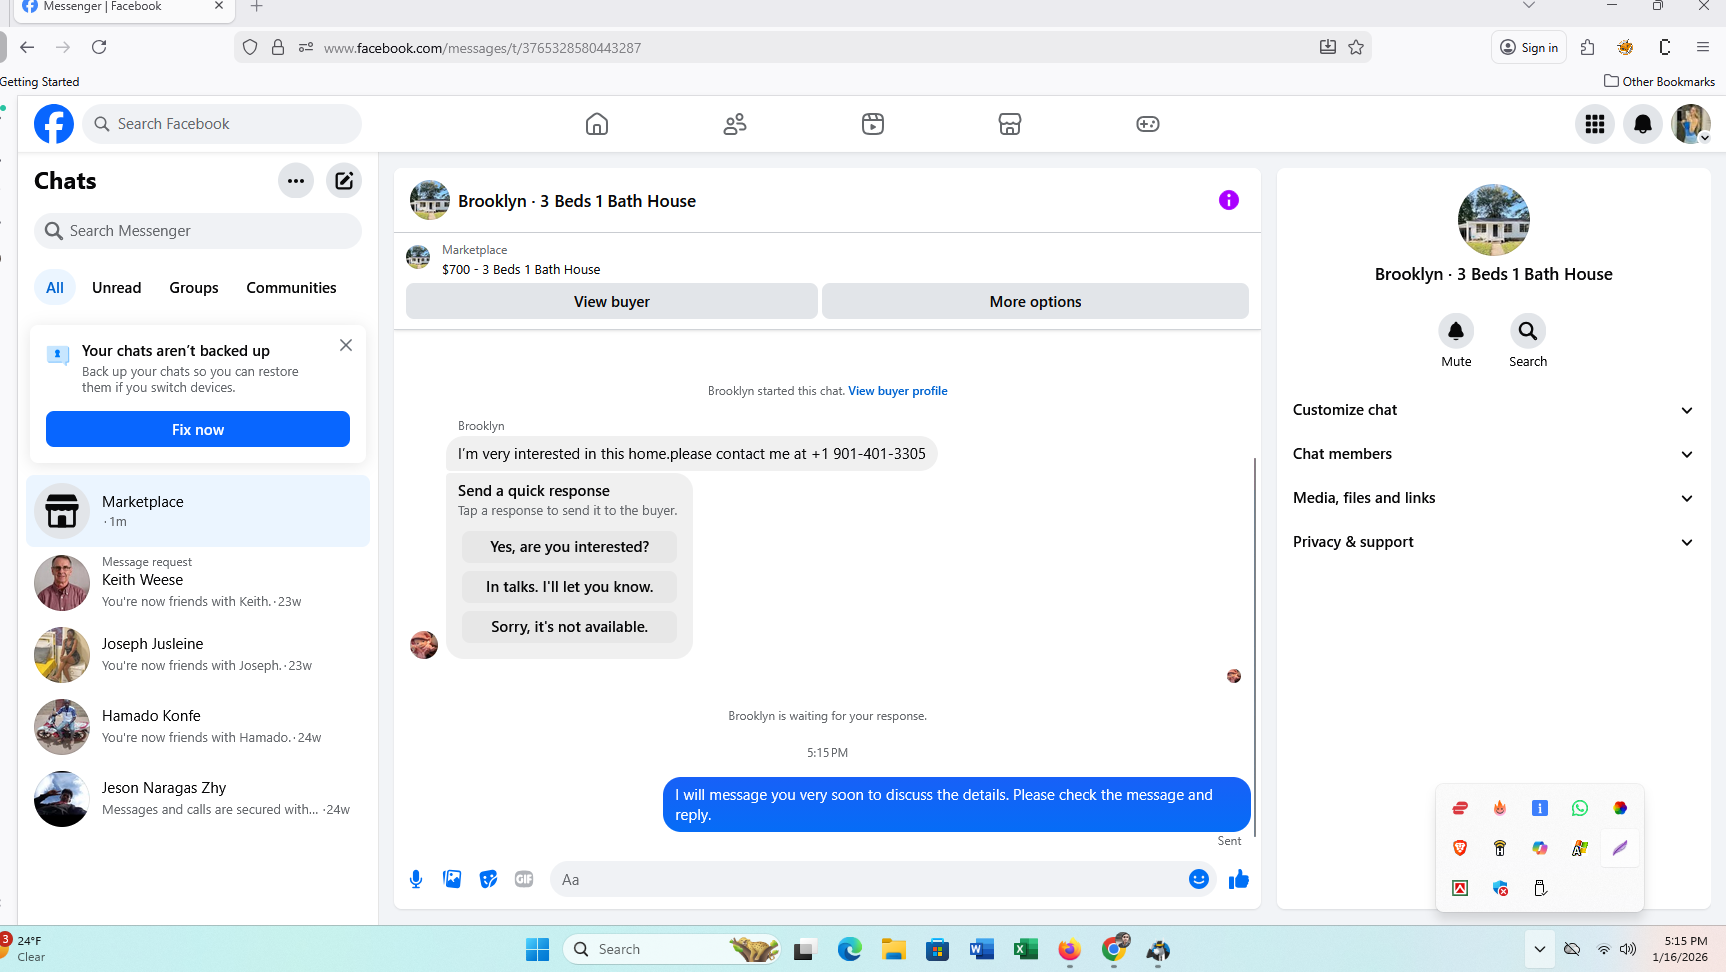Open Facebook notifications bell

point(1643,124)
